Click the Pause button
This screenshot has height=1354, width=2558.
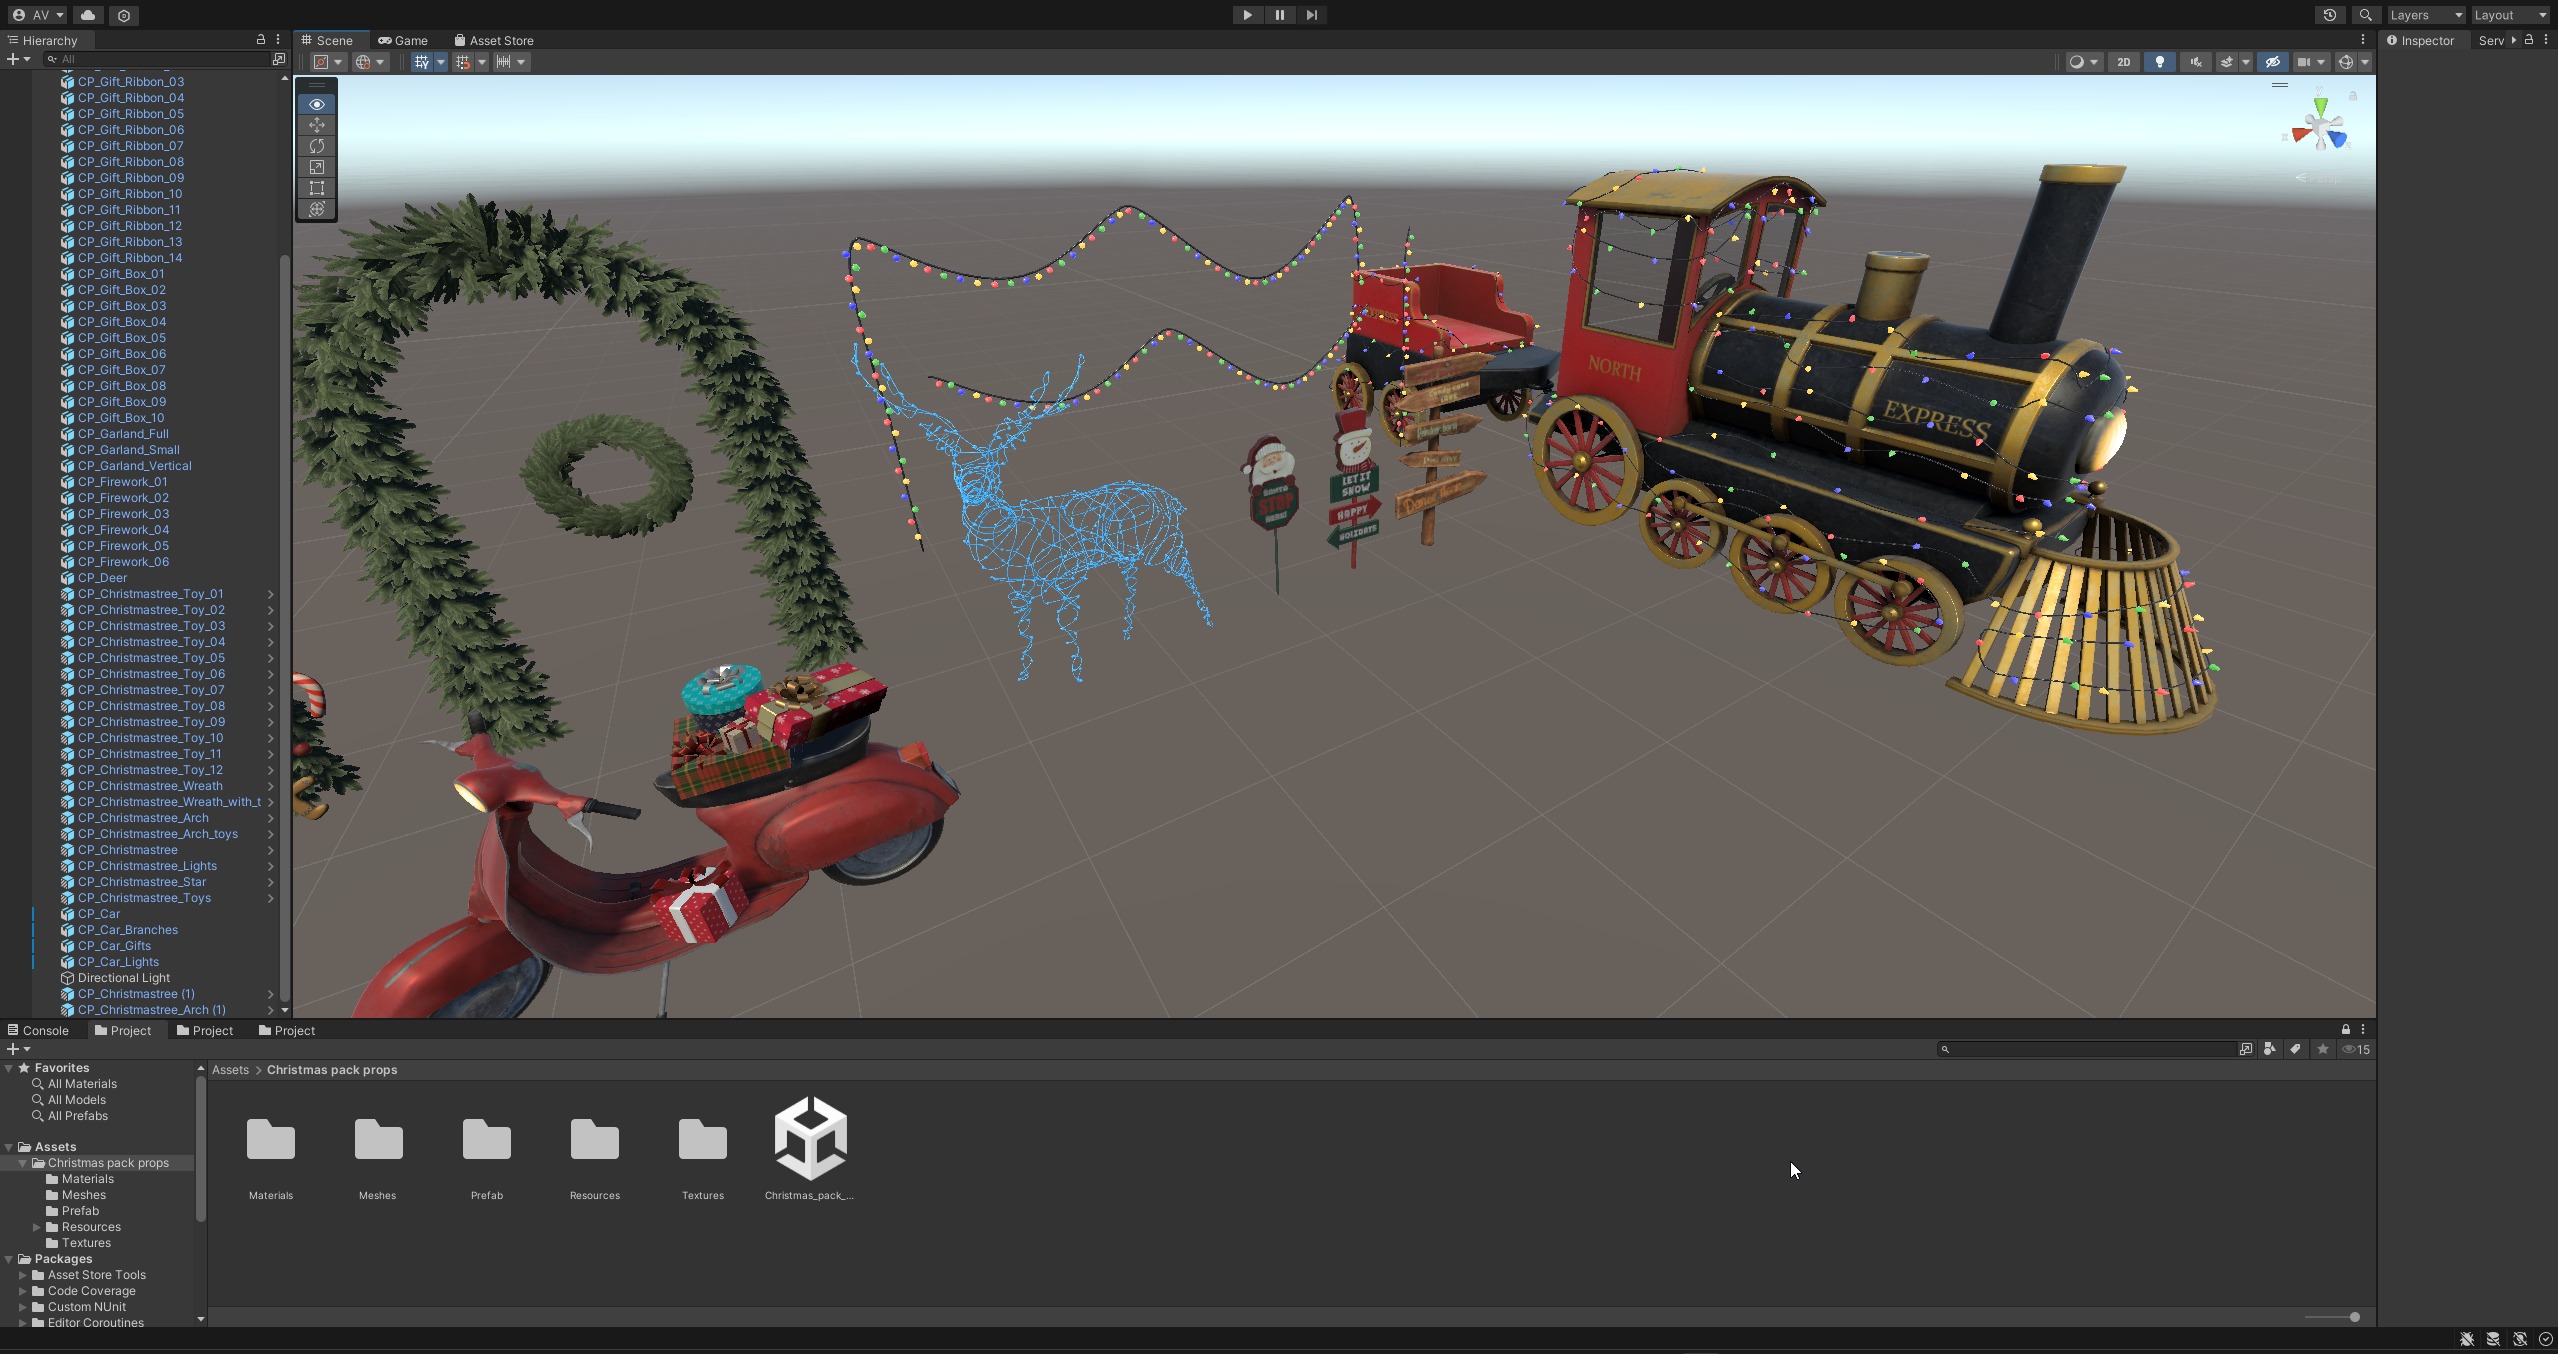point(1279,15)
